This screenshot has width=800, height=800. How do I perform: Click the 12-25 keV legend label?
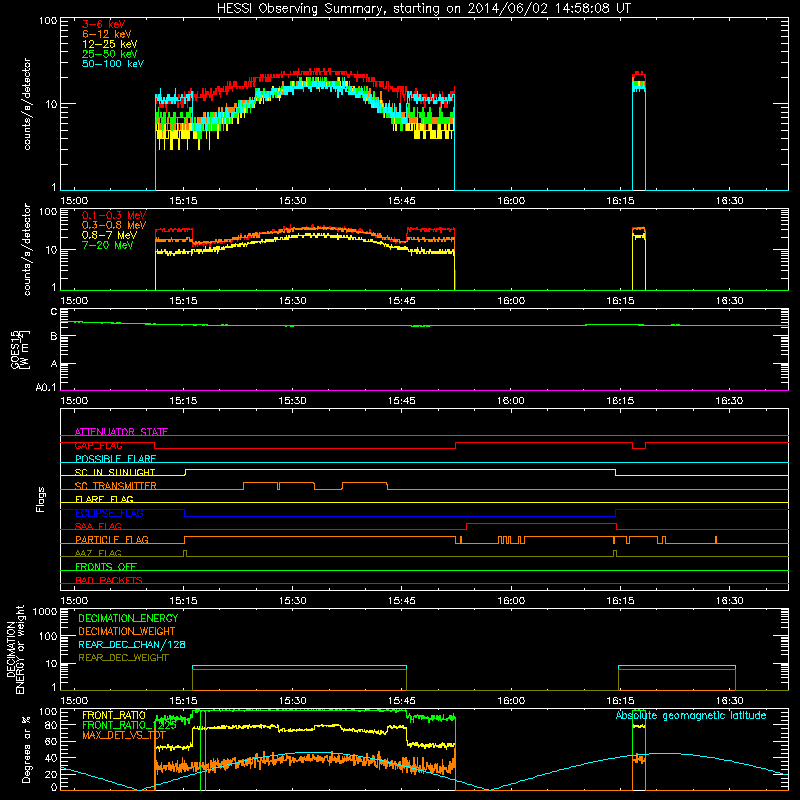point(110,44)
